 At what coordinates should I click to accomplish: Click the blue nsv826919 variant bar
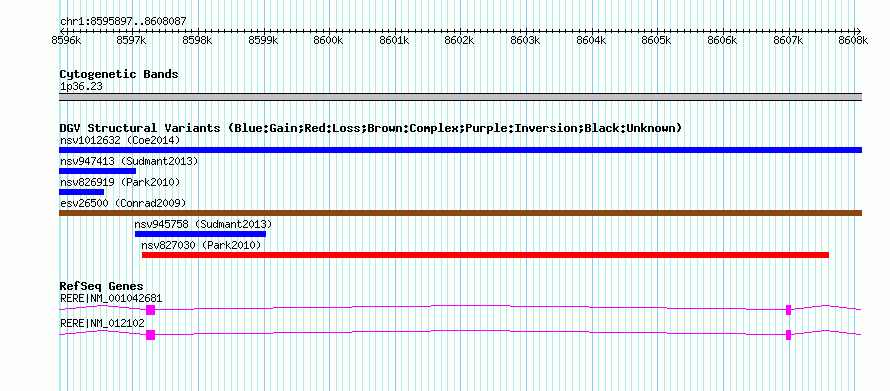click(81, 192)
